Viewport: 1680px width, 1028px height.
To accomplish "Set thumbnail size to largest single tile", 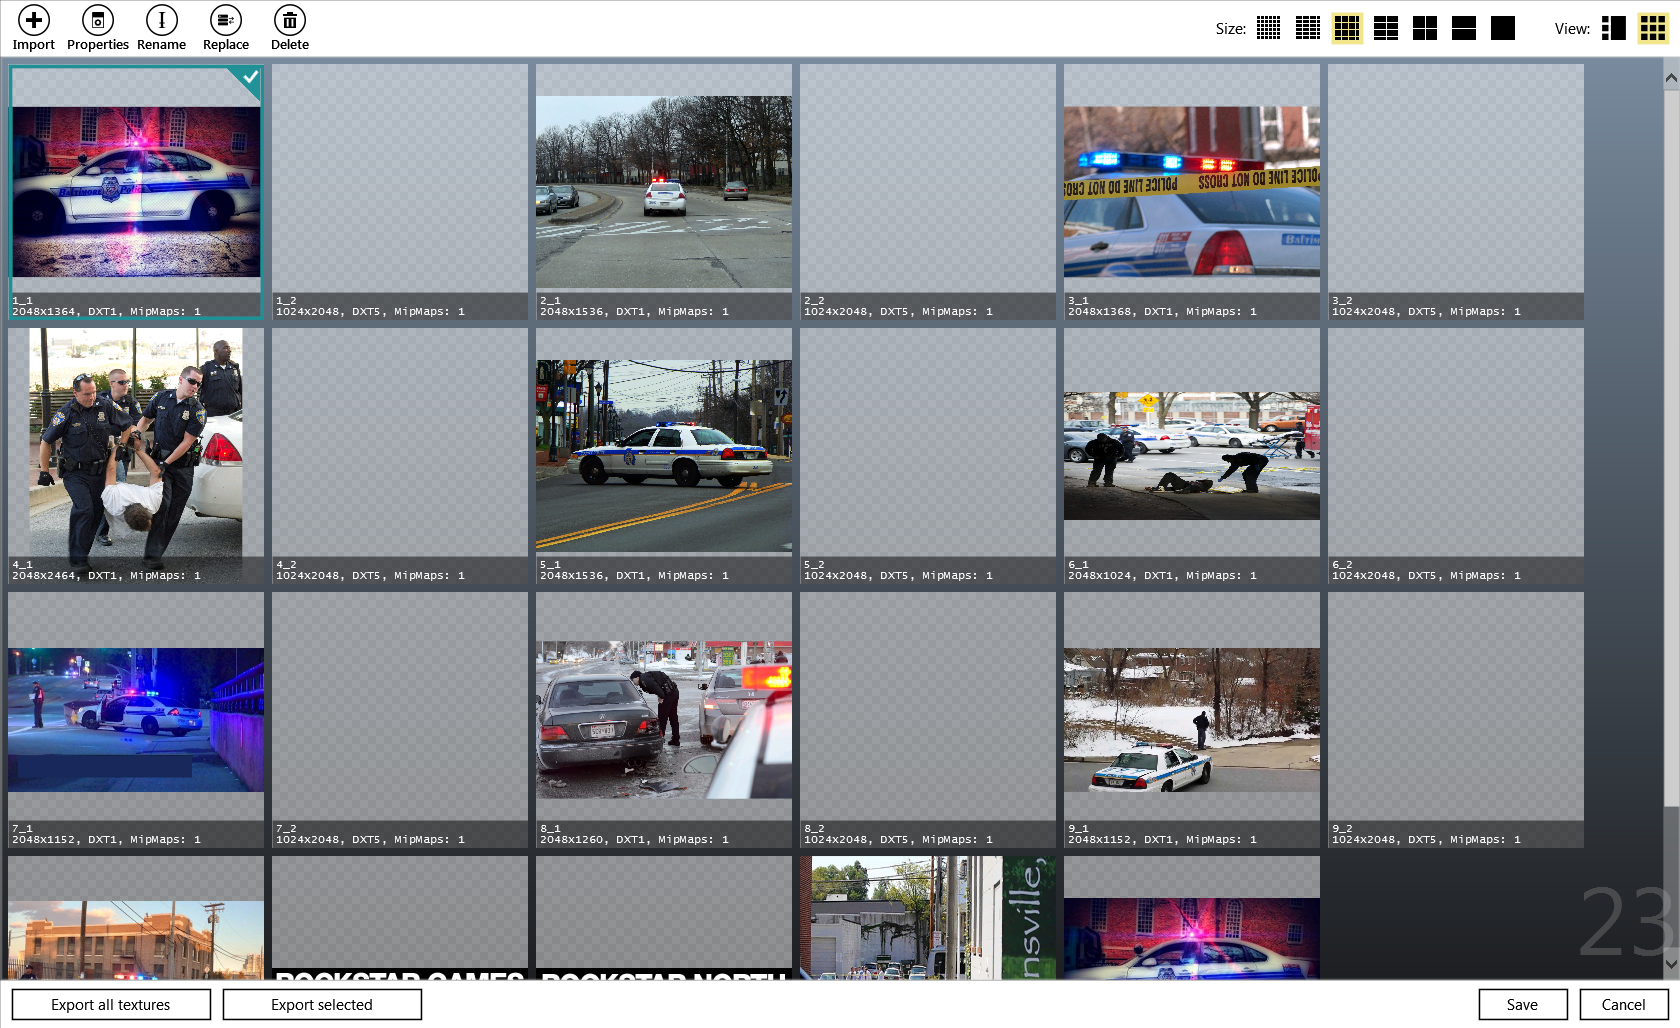I will point(1502,28).
